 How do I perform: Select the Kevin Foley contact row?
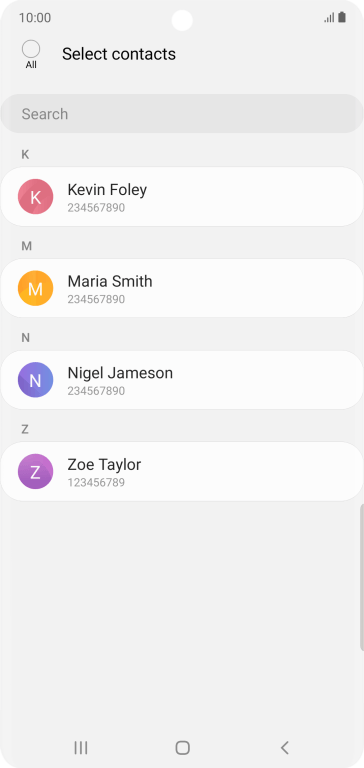pyautogui.click(x=182, y=197)
